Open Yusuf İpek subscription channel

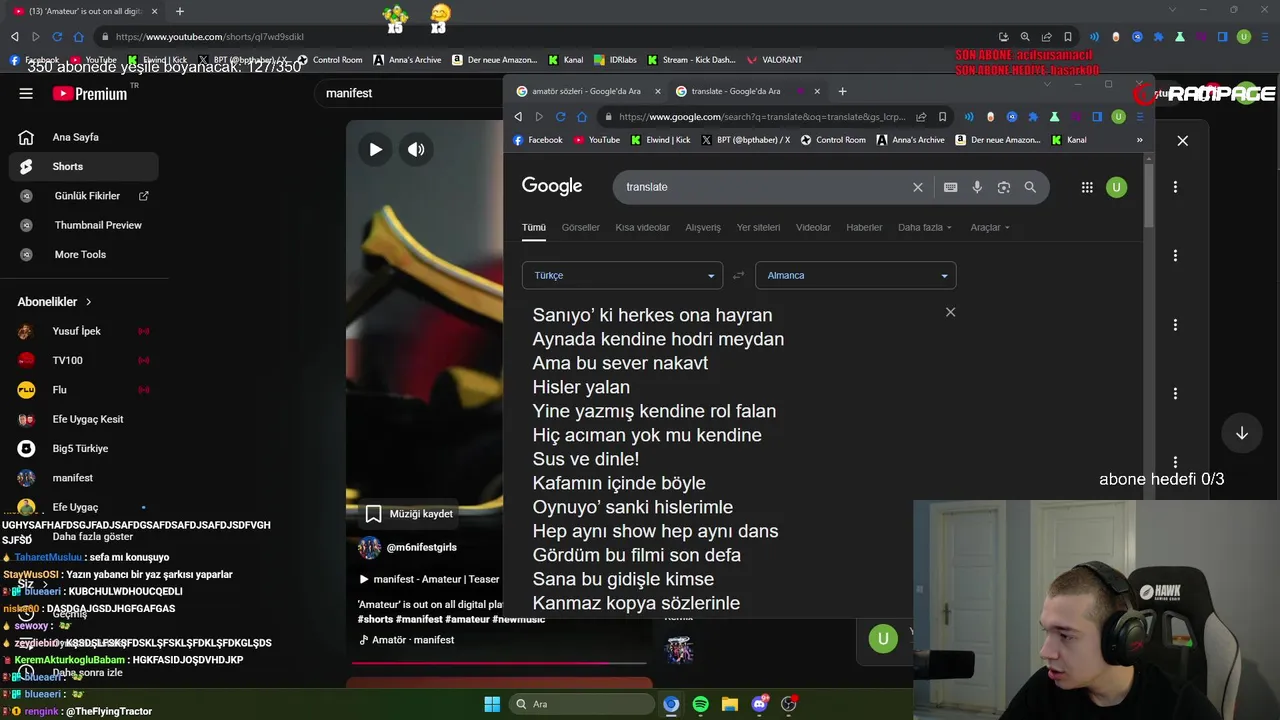(83, 331)
